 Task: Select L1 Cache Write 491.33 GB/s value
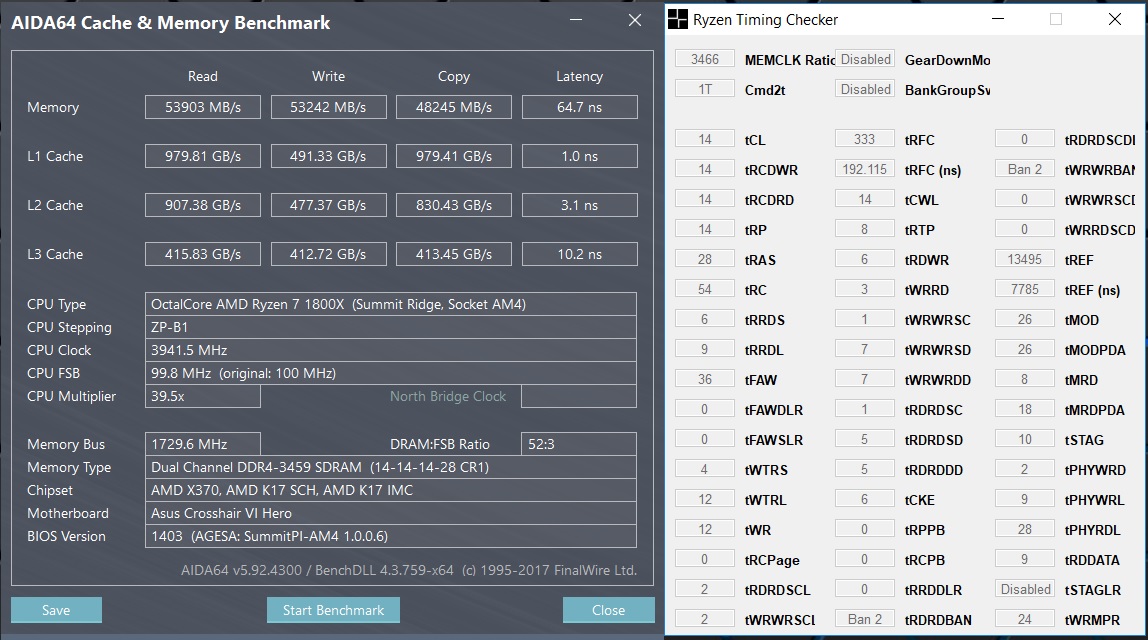(328, 156)
